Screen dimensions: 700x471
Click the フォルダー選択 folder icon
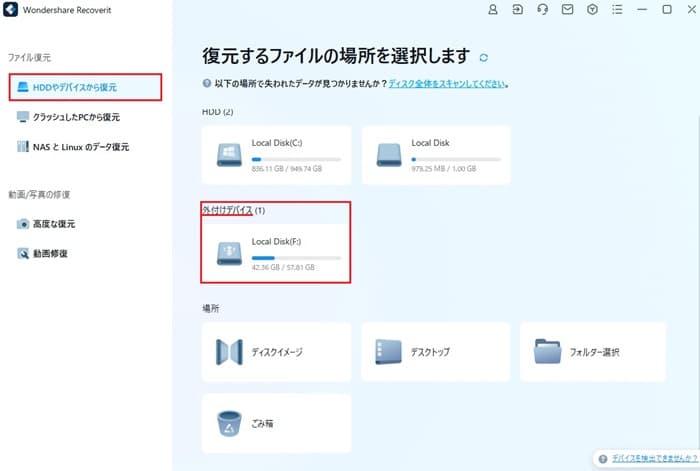click(547, 352)
